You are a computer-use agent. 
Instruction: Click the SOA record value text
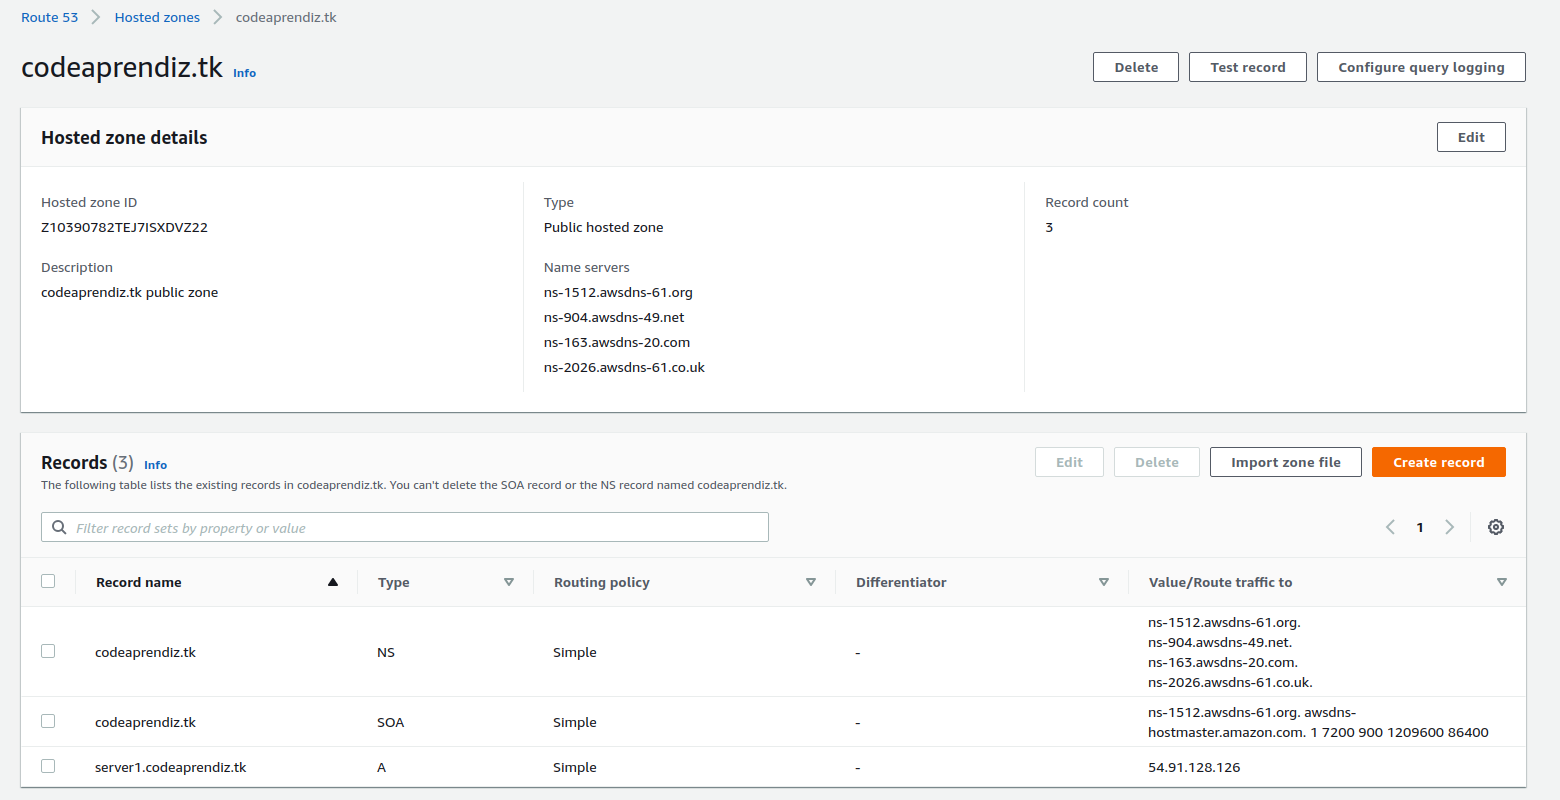pos(1318,722)
